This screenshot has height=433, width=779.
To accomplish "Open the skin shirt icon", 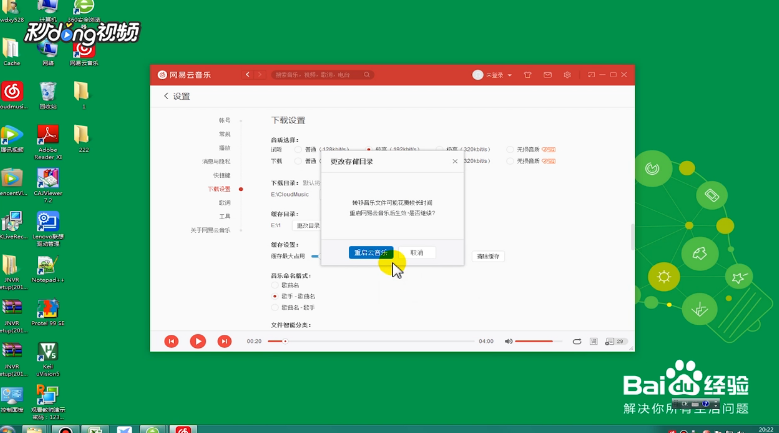I will coord(528,74).
